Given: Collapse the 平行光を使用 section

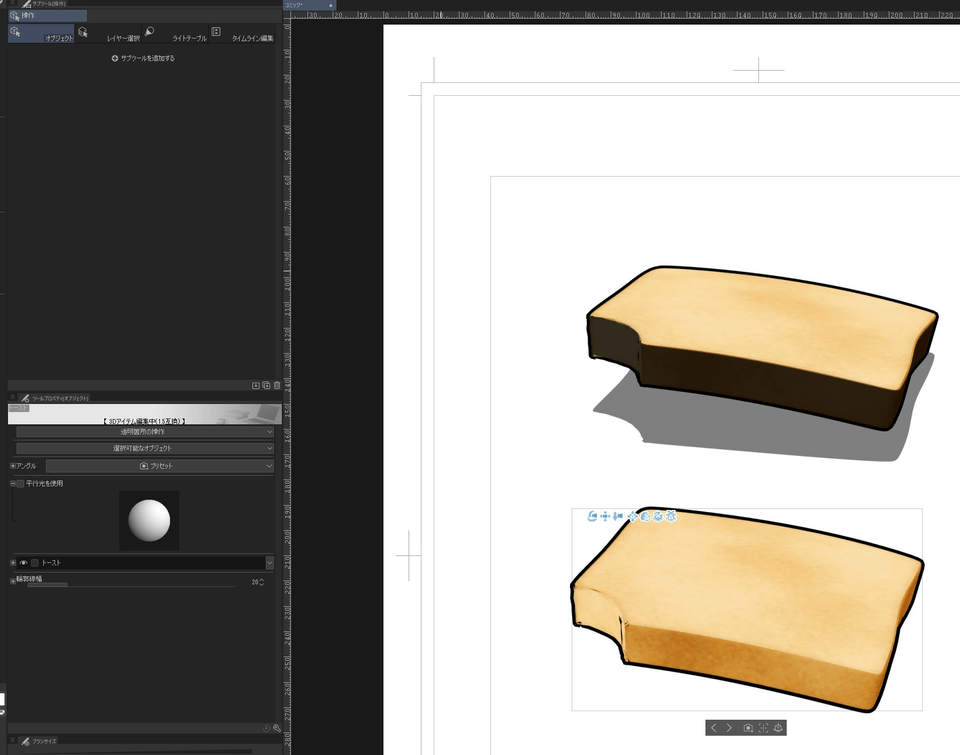Looking at the screenshot, I should (x=13, y=484).
